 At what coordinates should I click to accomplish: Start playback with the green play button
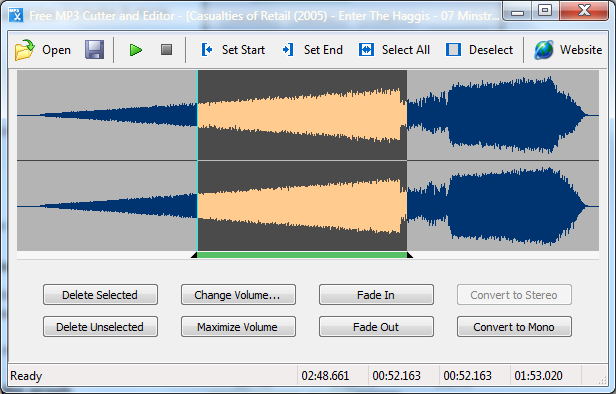click(x=136, y=50)
